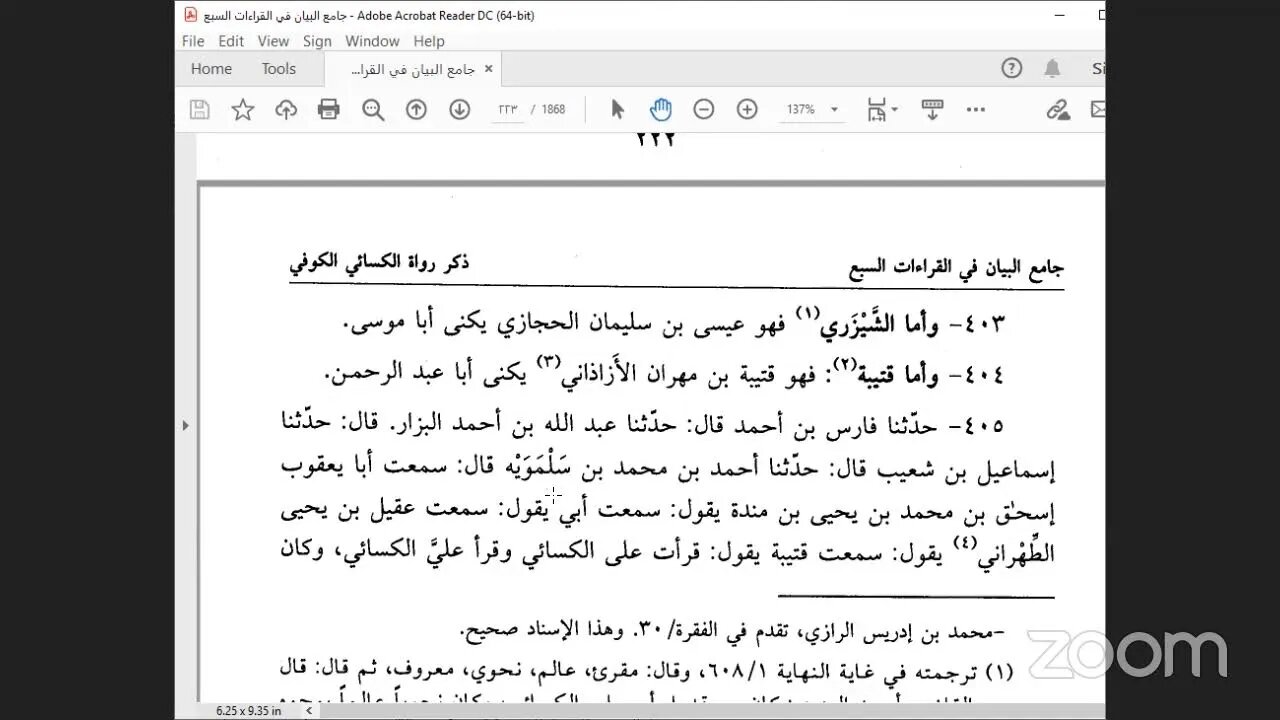Open the Help question mark icon

coord(1012,68)
